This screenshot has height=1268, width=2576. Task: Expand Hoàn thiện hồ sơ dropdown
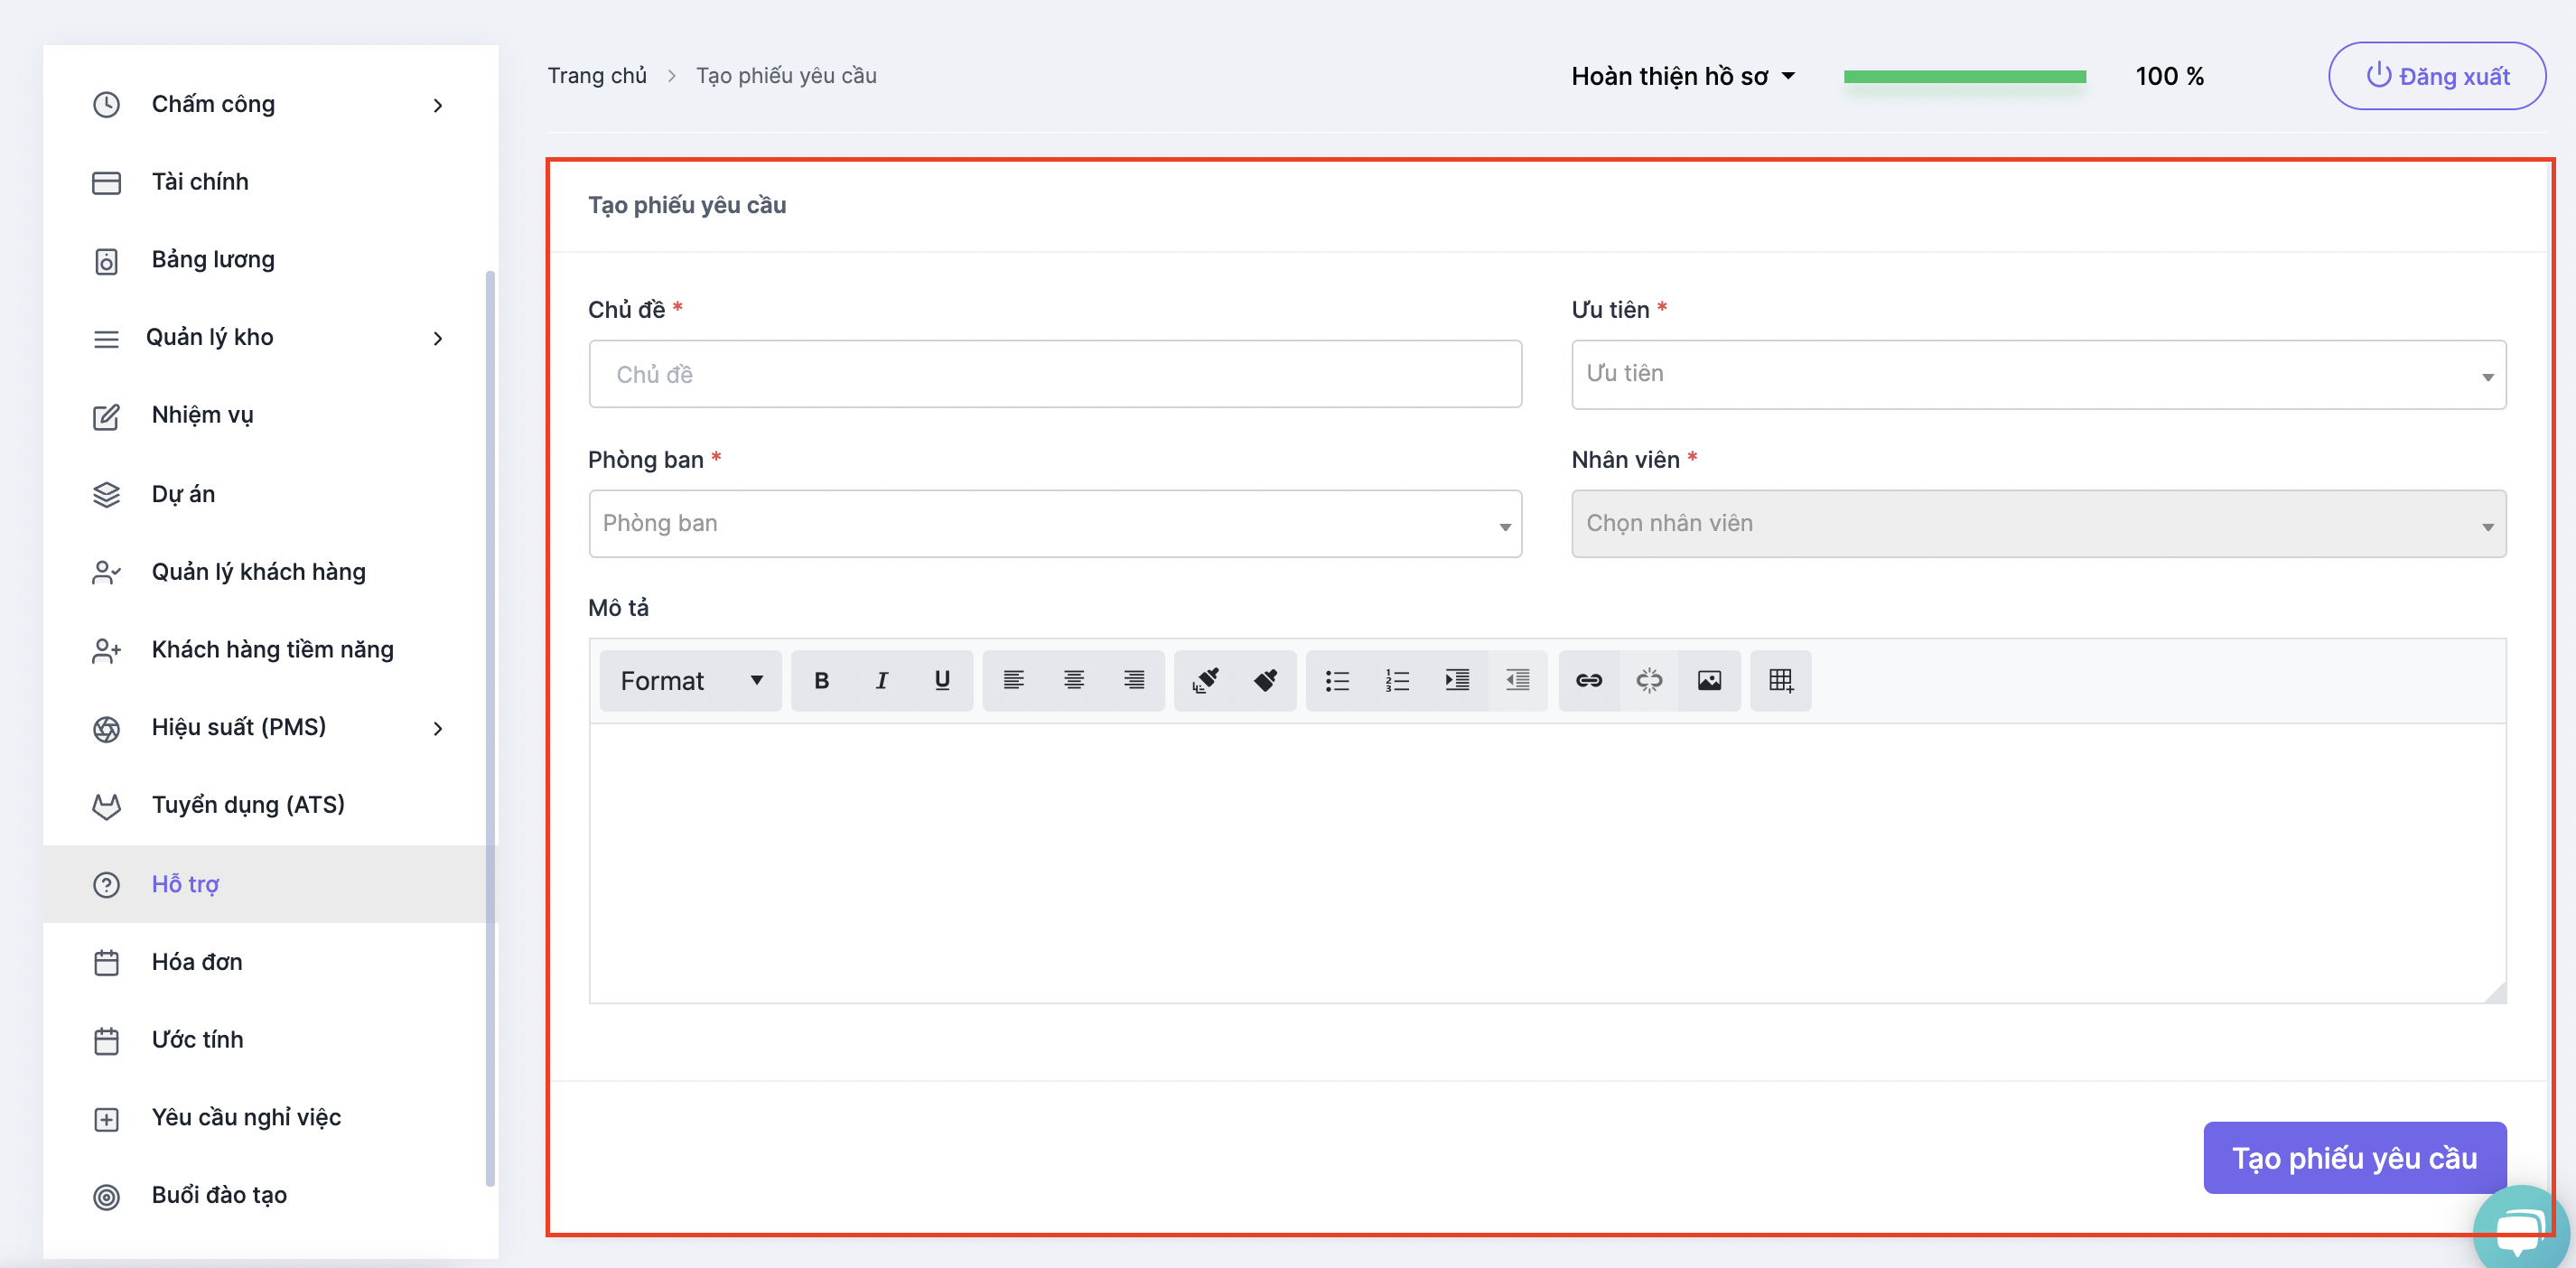point(1683,76)
